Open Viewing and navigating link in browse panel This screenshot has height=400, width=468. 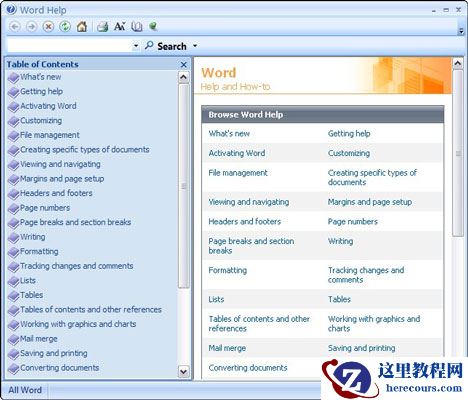[249, 202]
